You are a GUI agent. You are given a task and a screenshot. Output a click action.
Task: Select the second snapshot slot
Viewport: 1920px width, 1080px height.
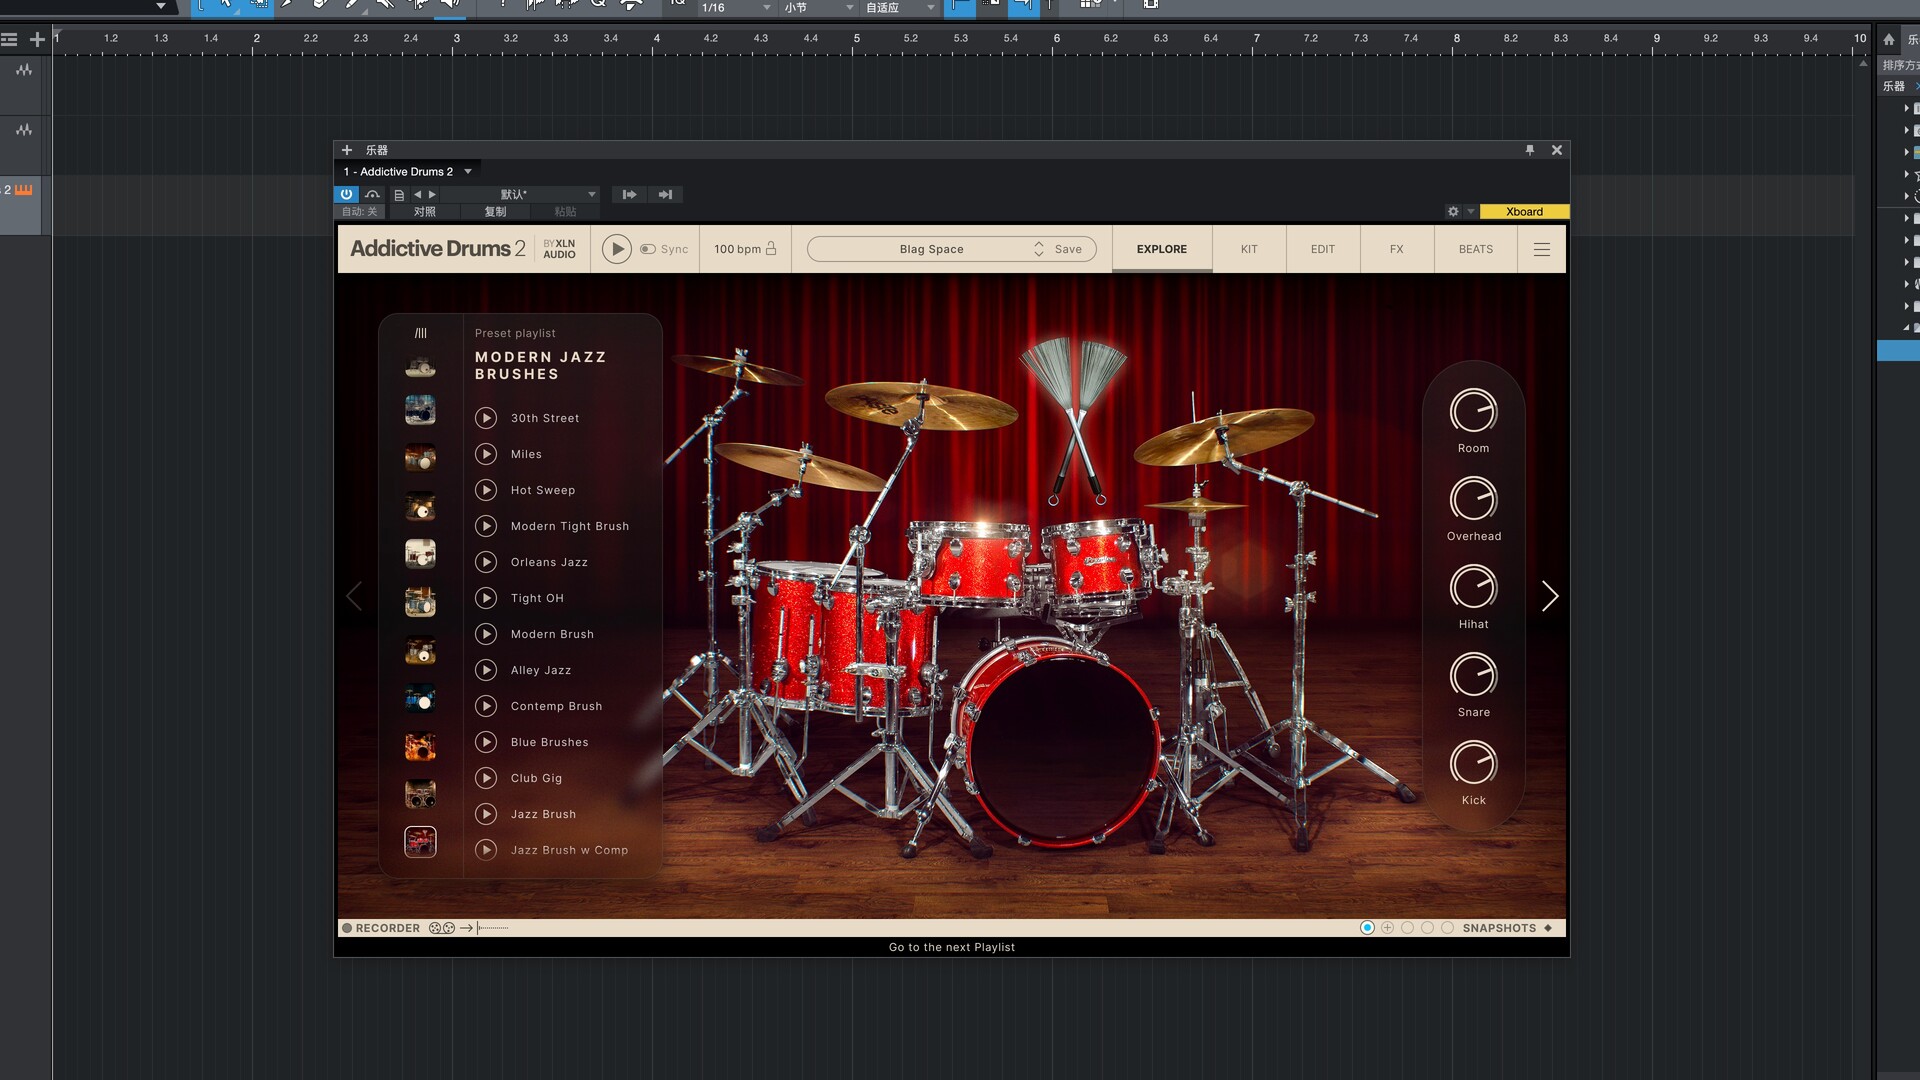coord(1387,928)
